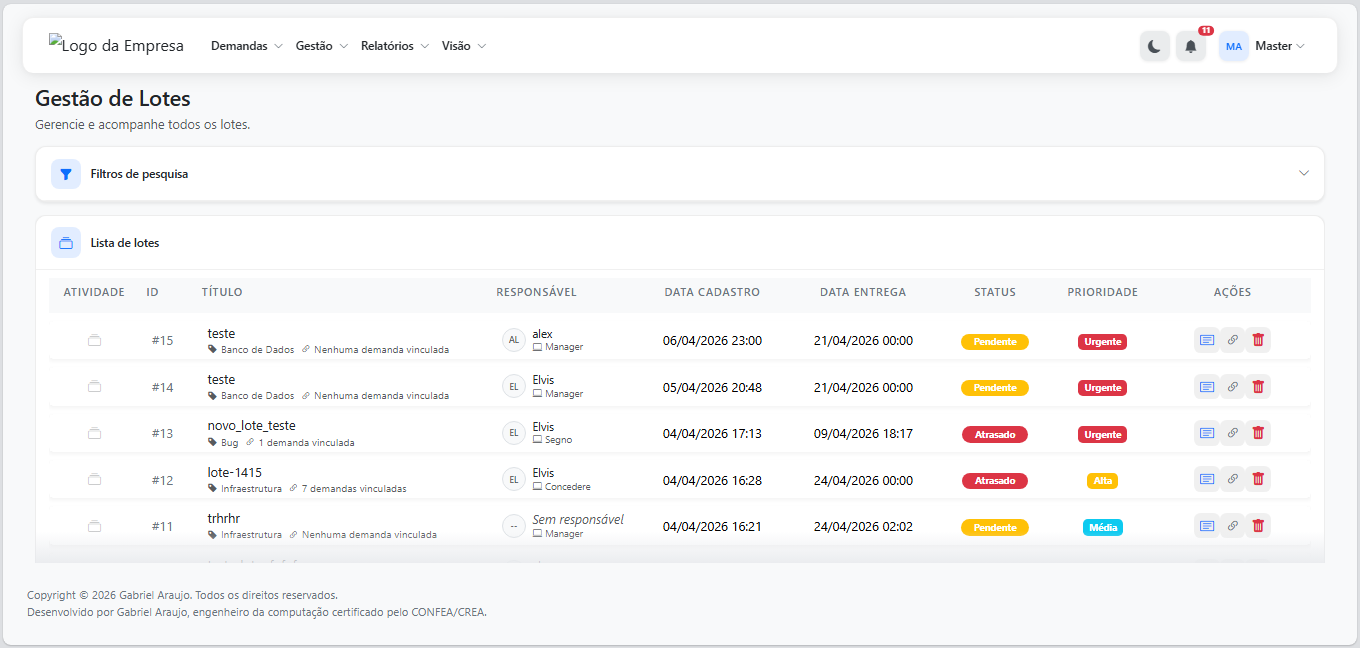This screenshot has width=1360, height=648.
Task: Expand the Filtros de pesquisa panel chevron
Action: (1303, 173)
